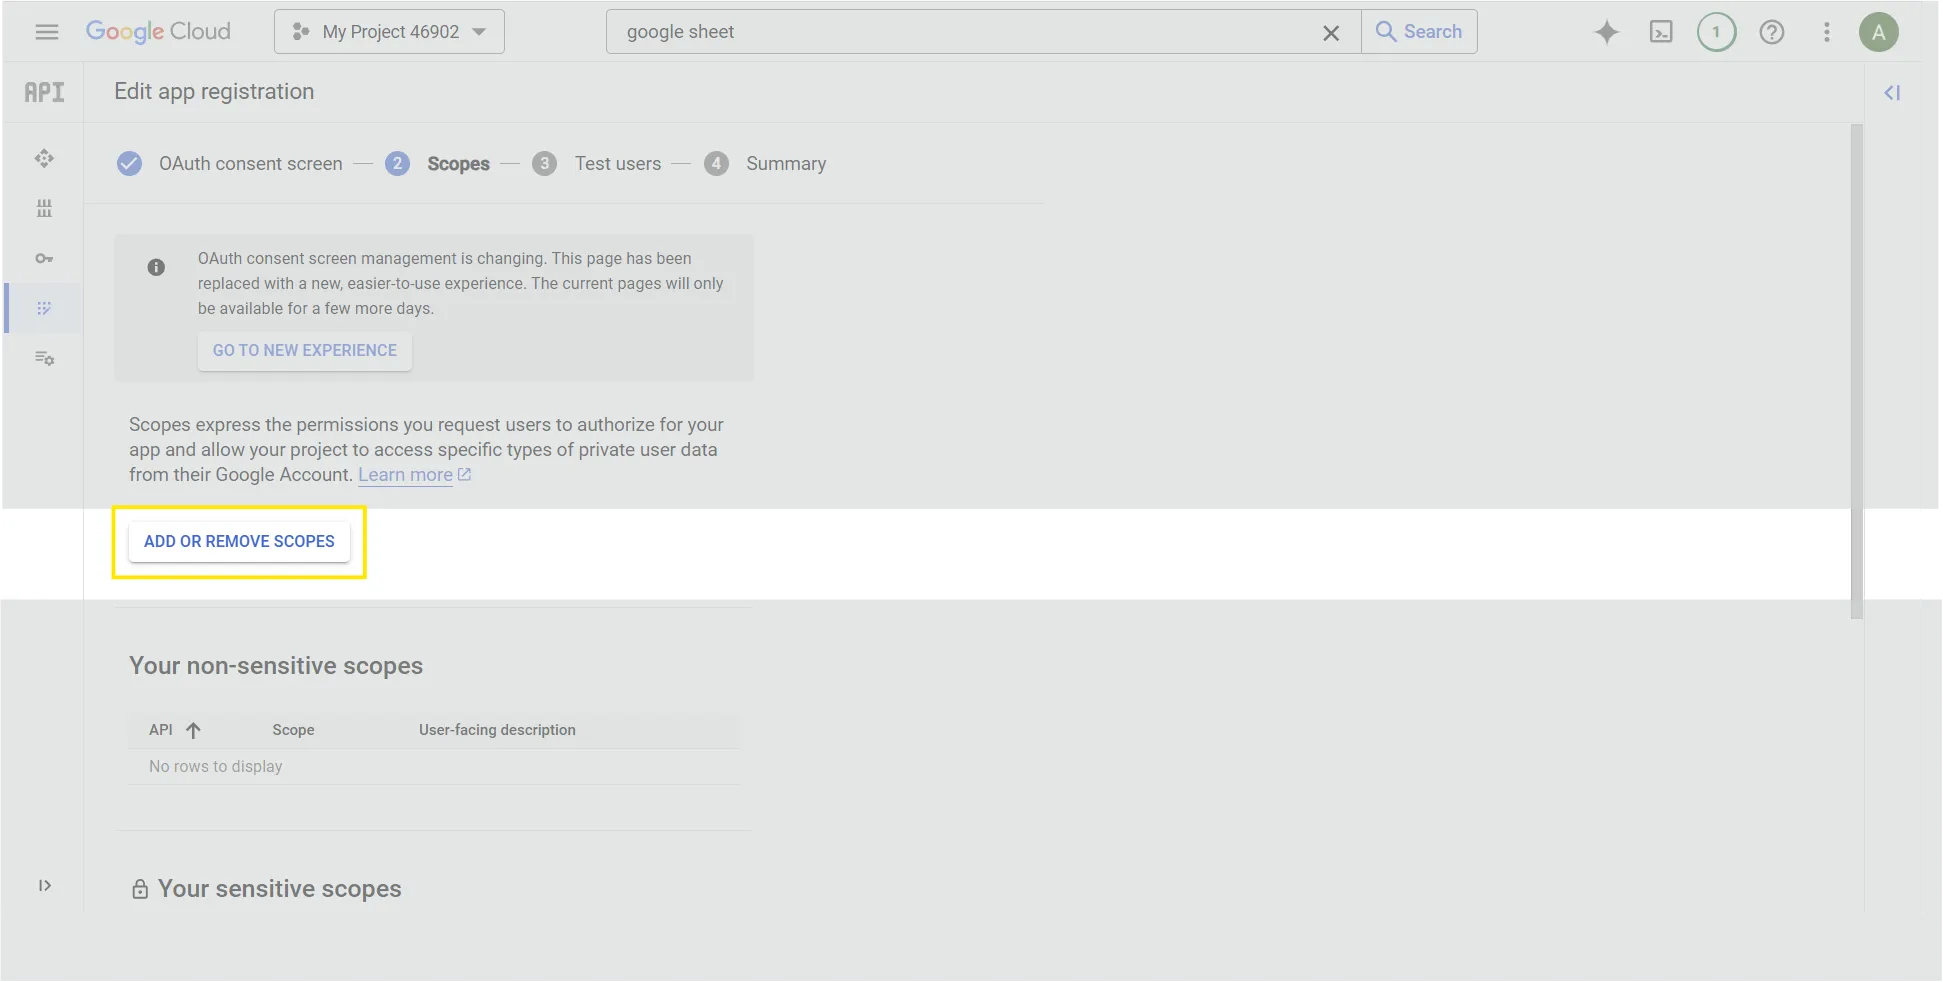Image resolution: width=1943 pixels, height=982 pixels.
Task: Open the notifications badge showing 1
Action: pos(1716,32)
